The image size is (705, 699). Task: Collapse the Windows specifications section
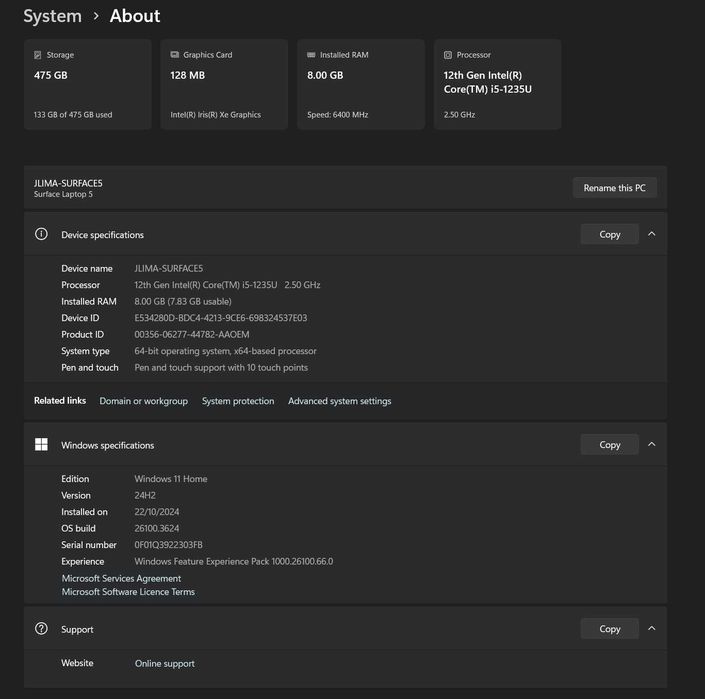[652, 445]
